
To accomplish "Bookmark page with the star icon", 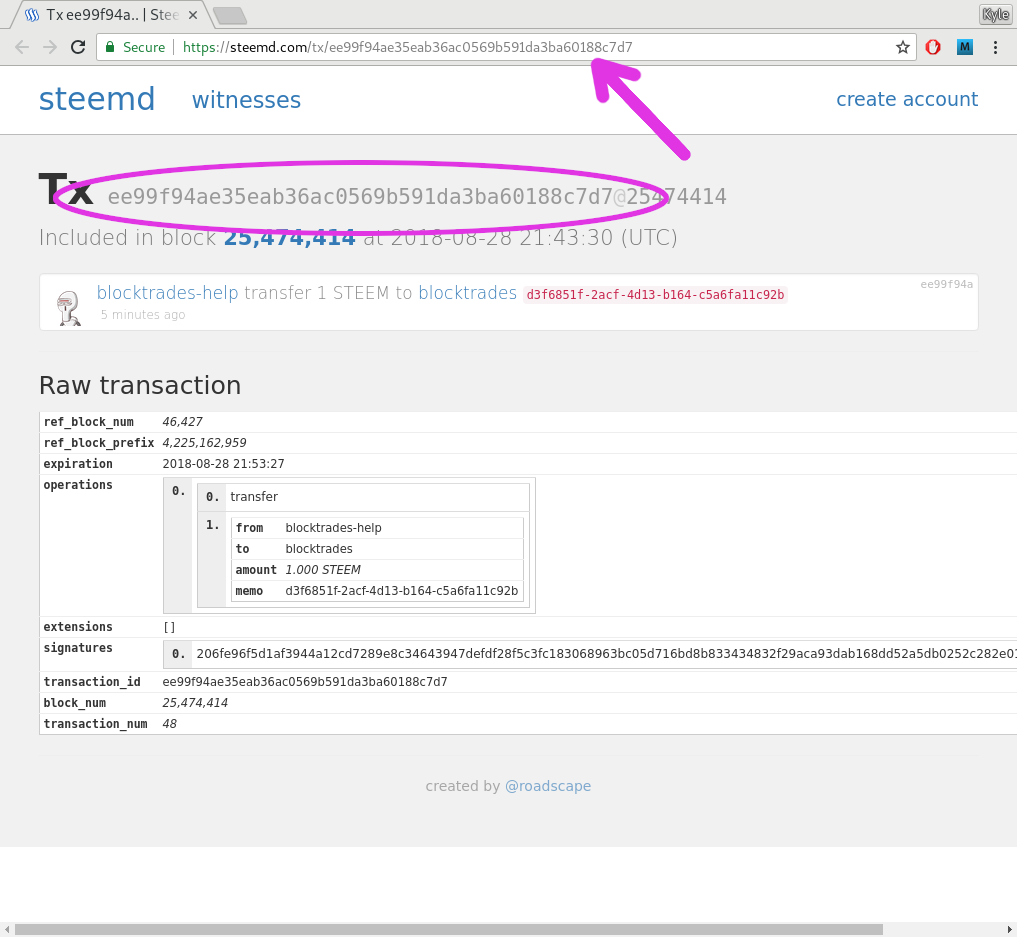I will (902, 47).
